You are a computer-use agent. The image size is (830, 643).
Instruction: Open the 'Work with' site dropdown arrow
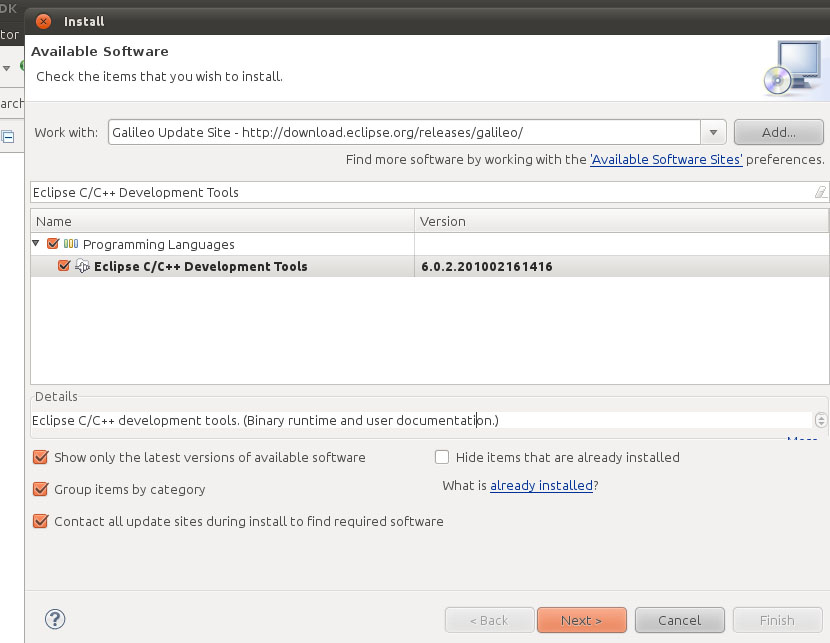(x=713, y=132)
